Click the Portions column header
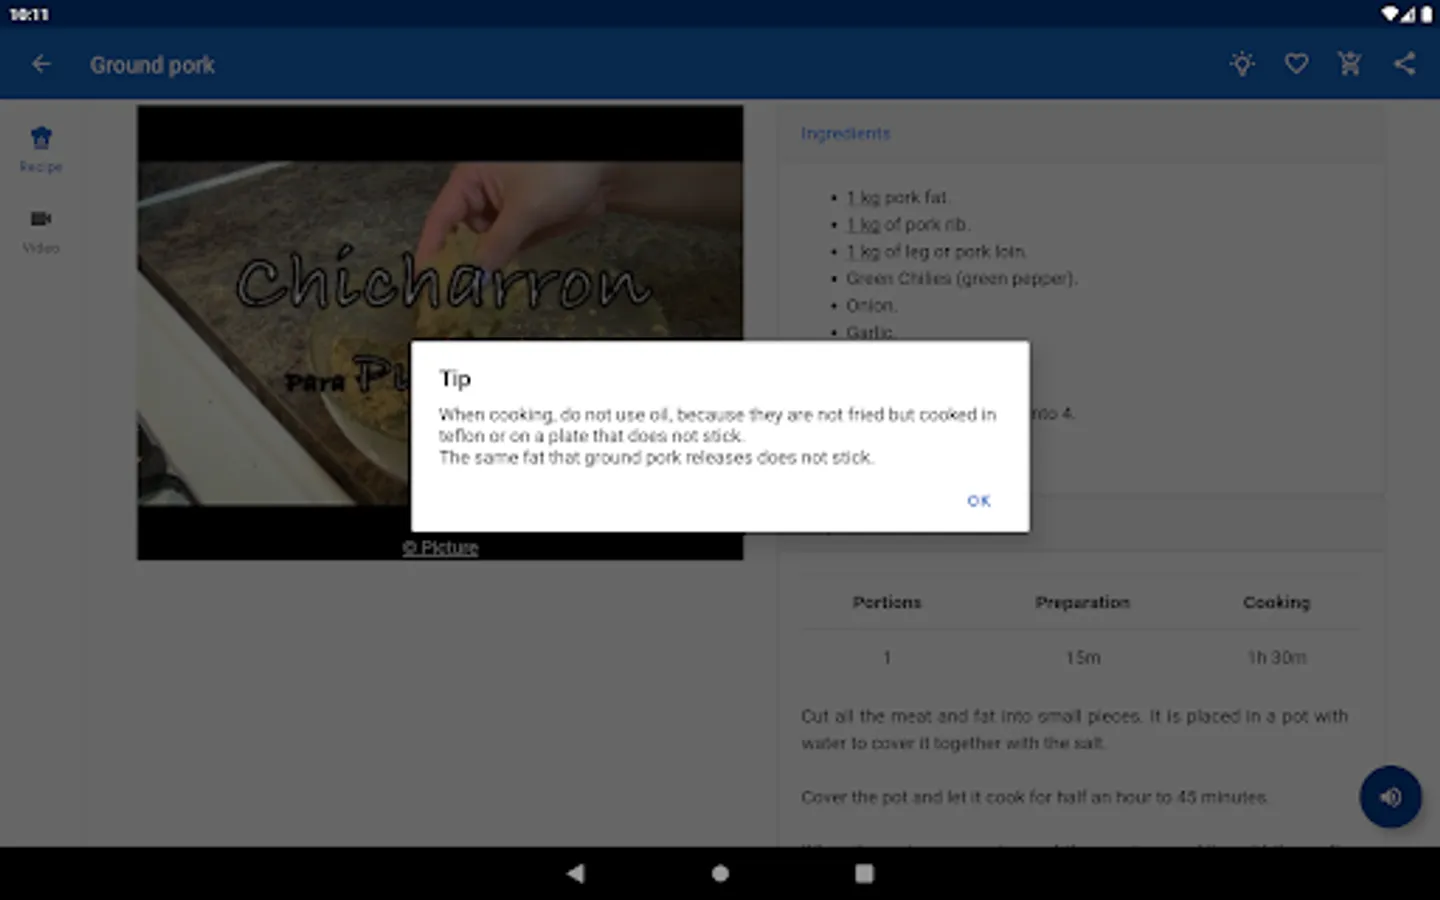Screen dimensions: 1440x900 (x=887, y=602)
